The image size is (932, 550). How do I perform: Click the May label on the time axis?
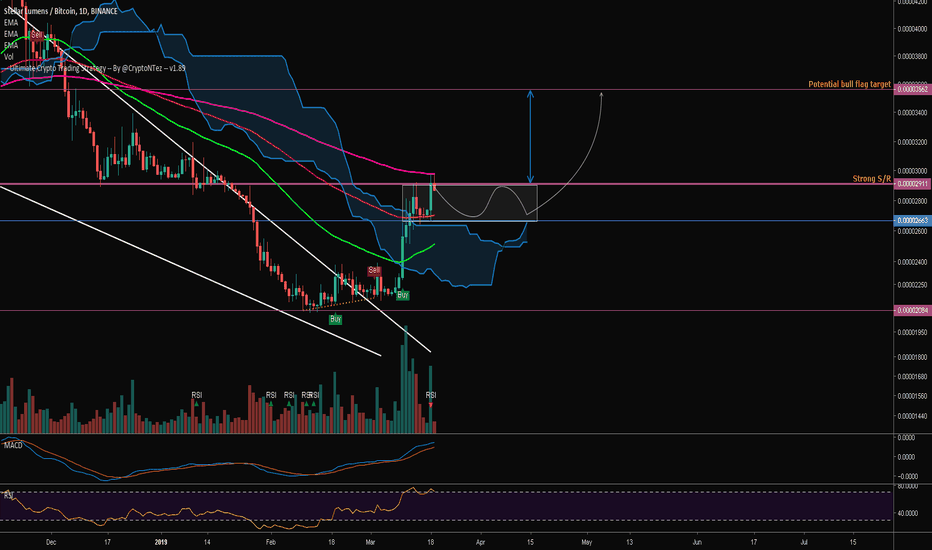587,542
